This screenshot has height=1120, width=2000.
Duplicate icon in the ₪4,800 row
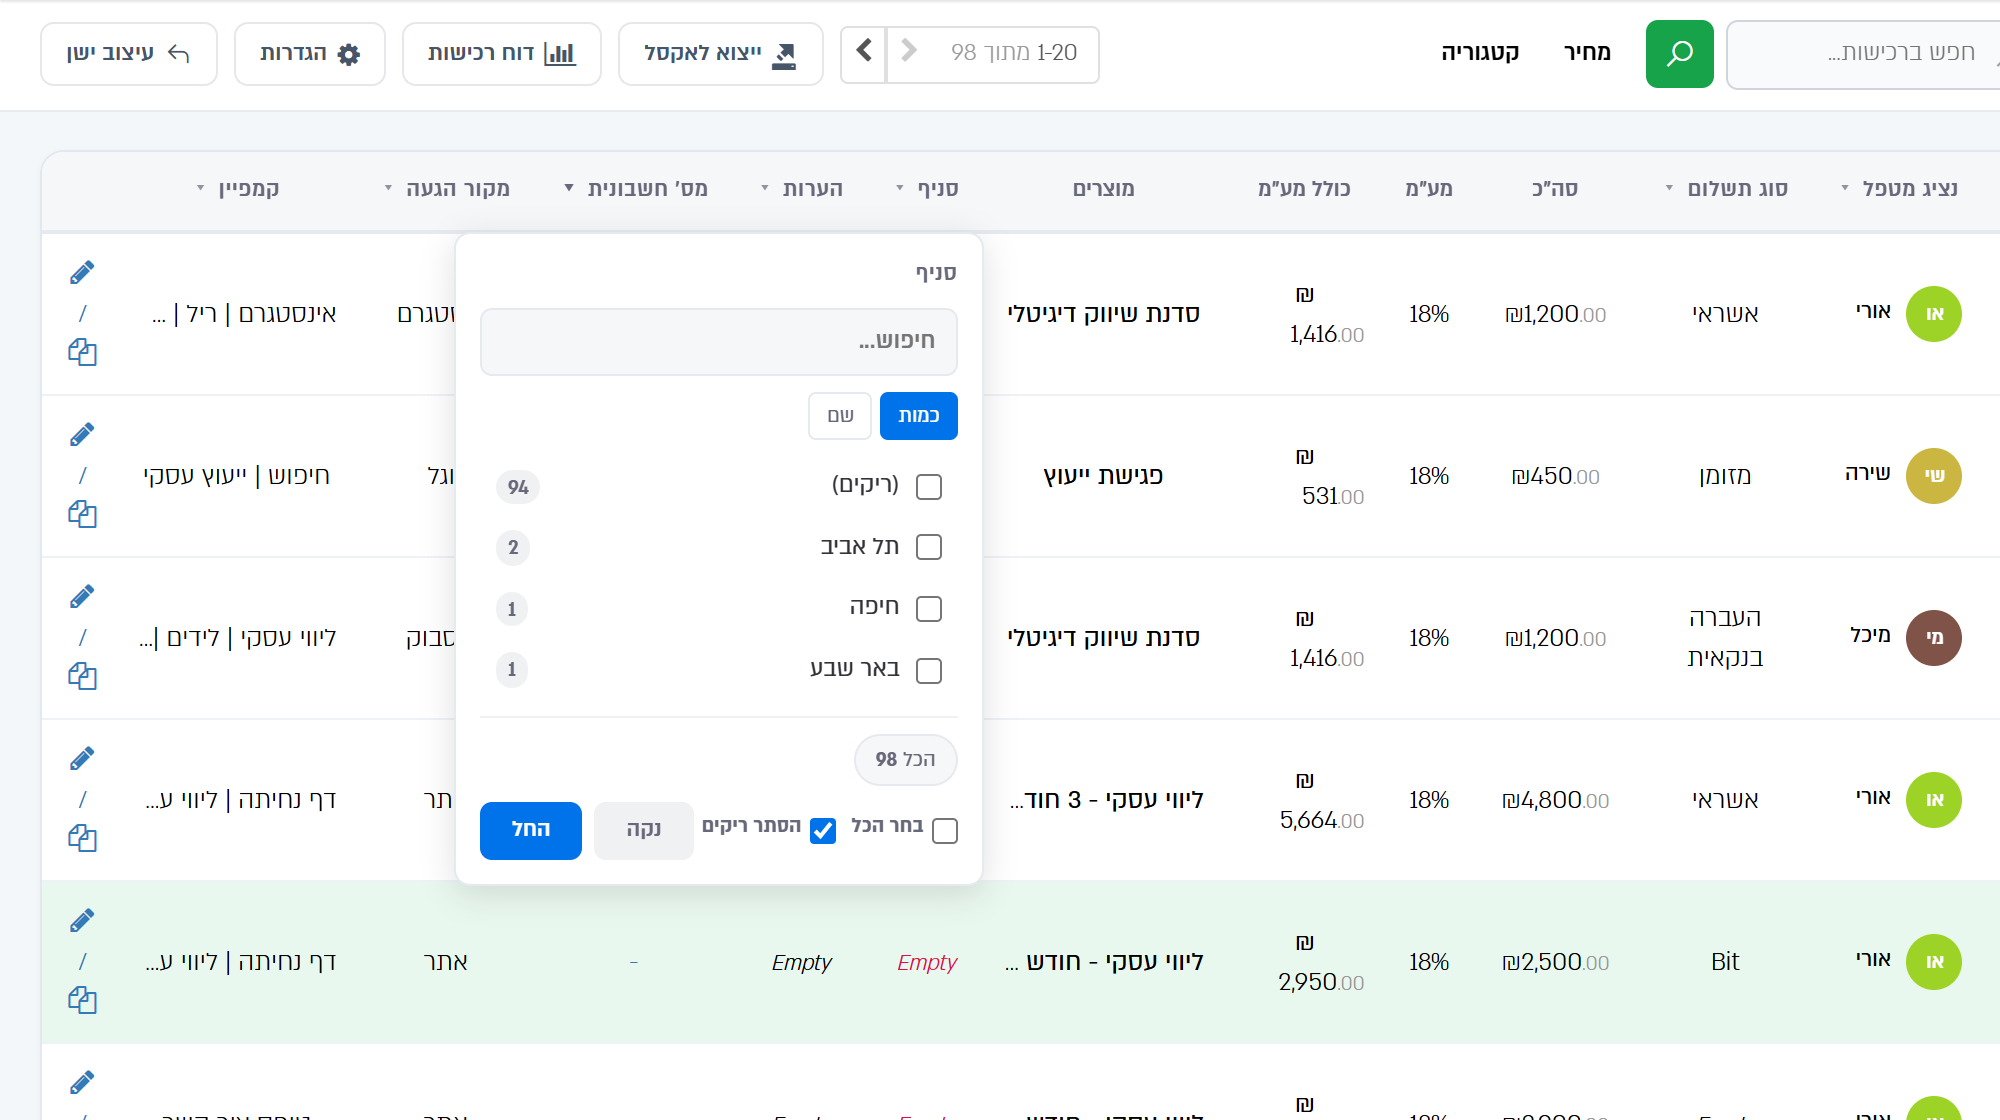(82, 838)
